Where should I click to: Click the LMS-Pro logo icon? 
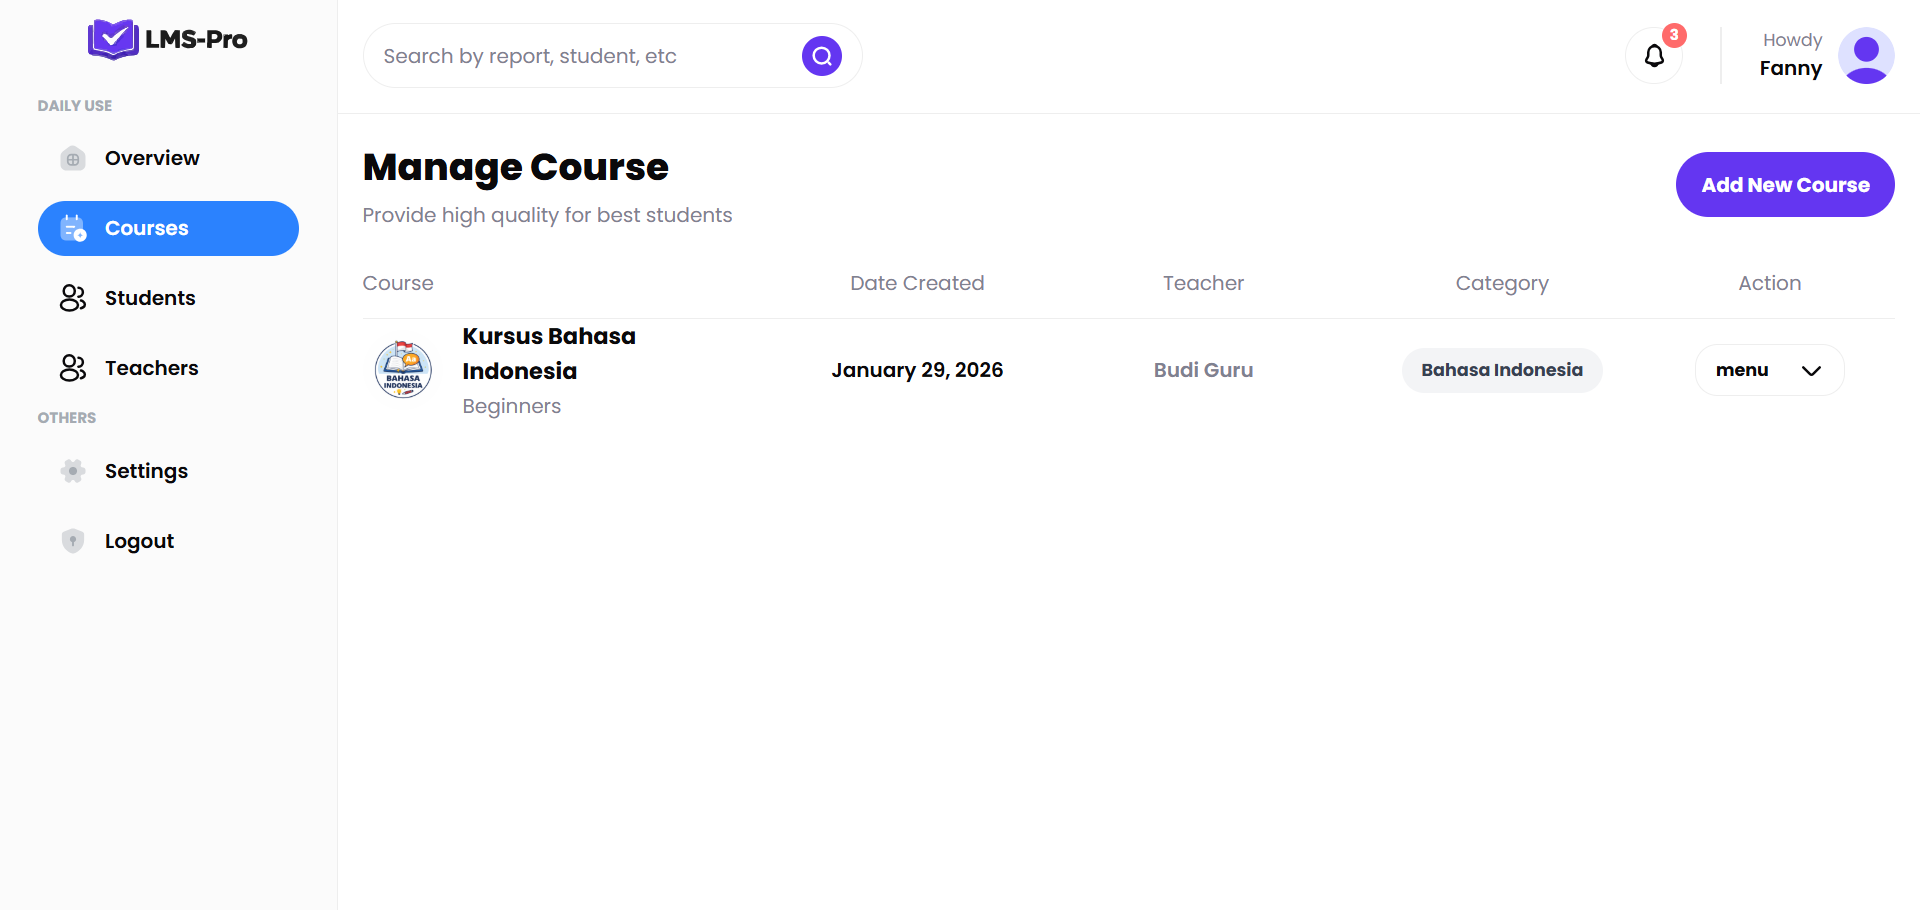tap(113, 39)
